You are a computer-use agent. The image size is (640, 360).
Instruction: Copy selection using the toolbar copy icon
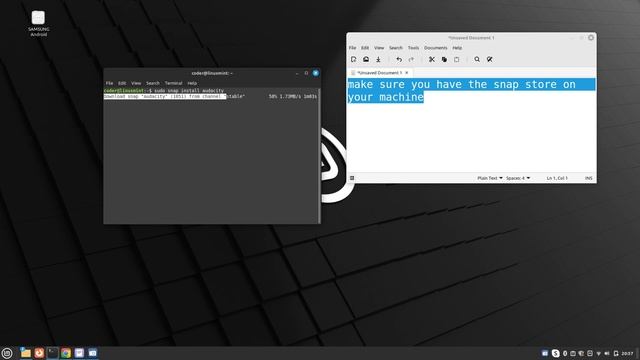(x=444, y=60)
